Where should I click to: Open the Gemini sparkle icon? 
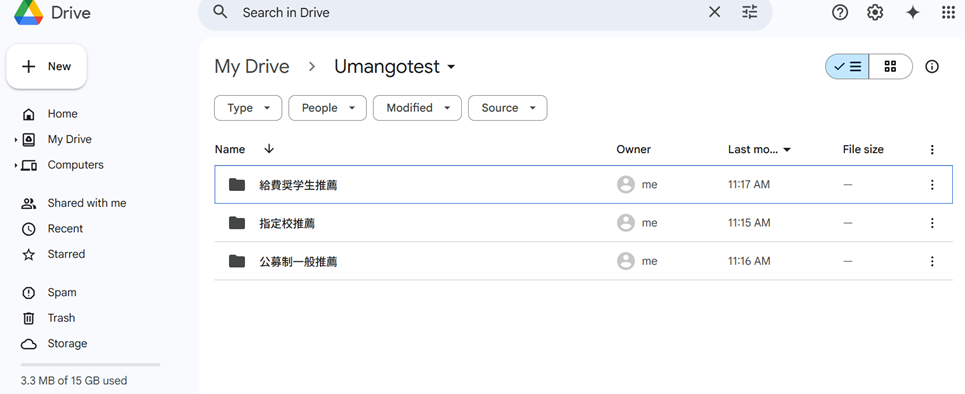(x=913, y=12)
